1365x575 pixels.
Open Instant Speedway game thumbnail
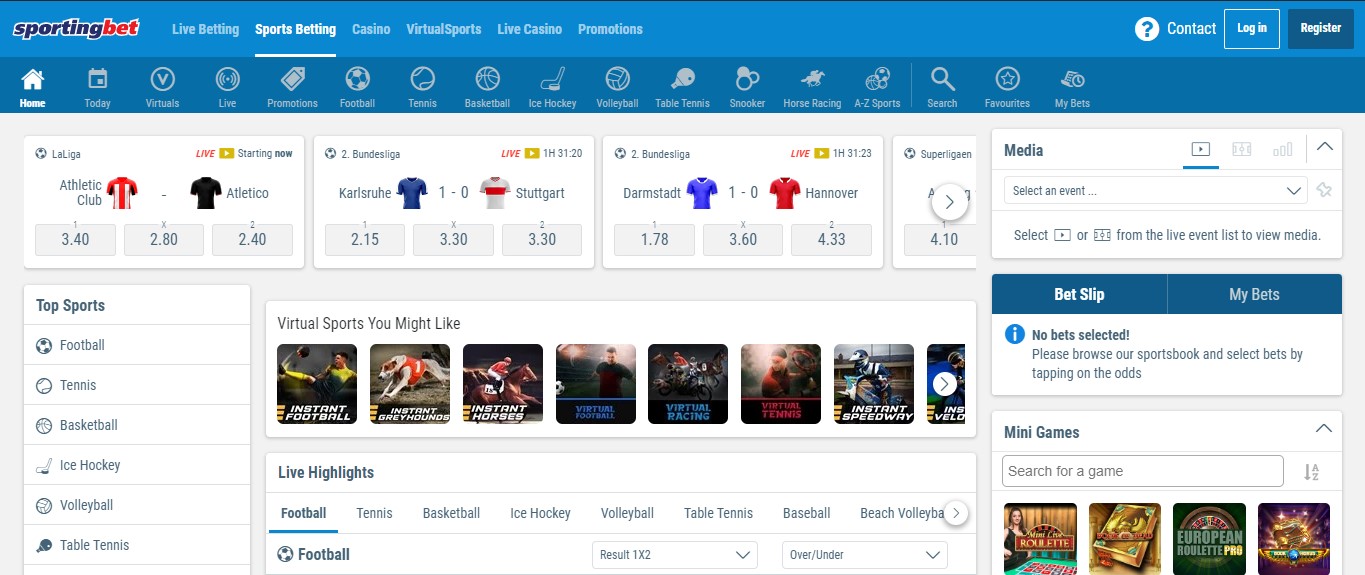pyautogui.click(x=874, y=384)
